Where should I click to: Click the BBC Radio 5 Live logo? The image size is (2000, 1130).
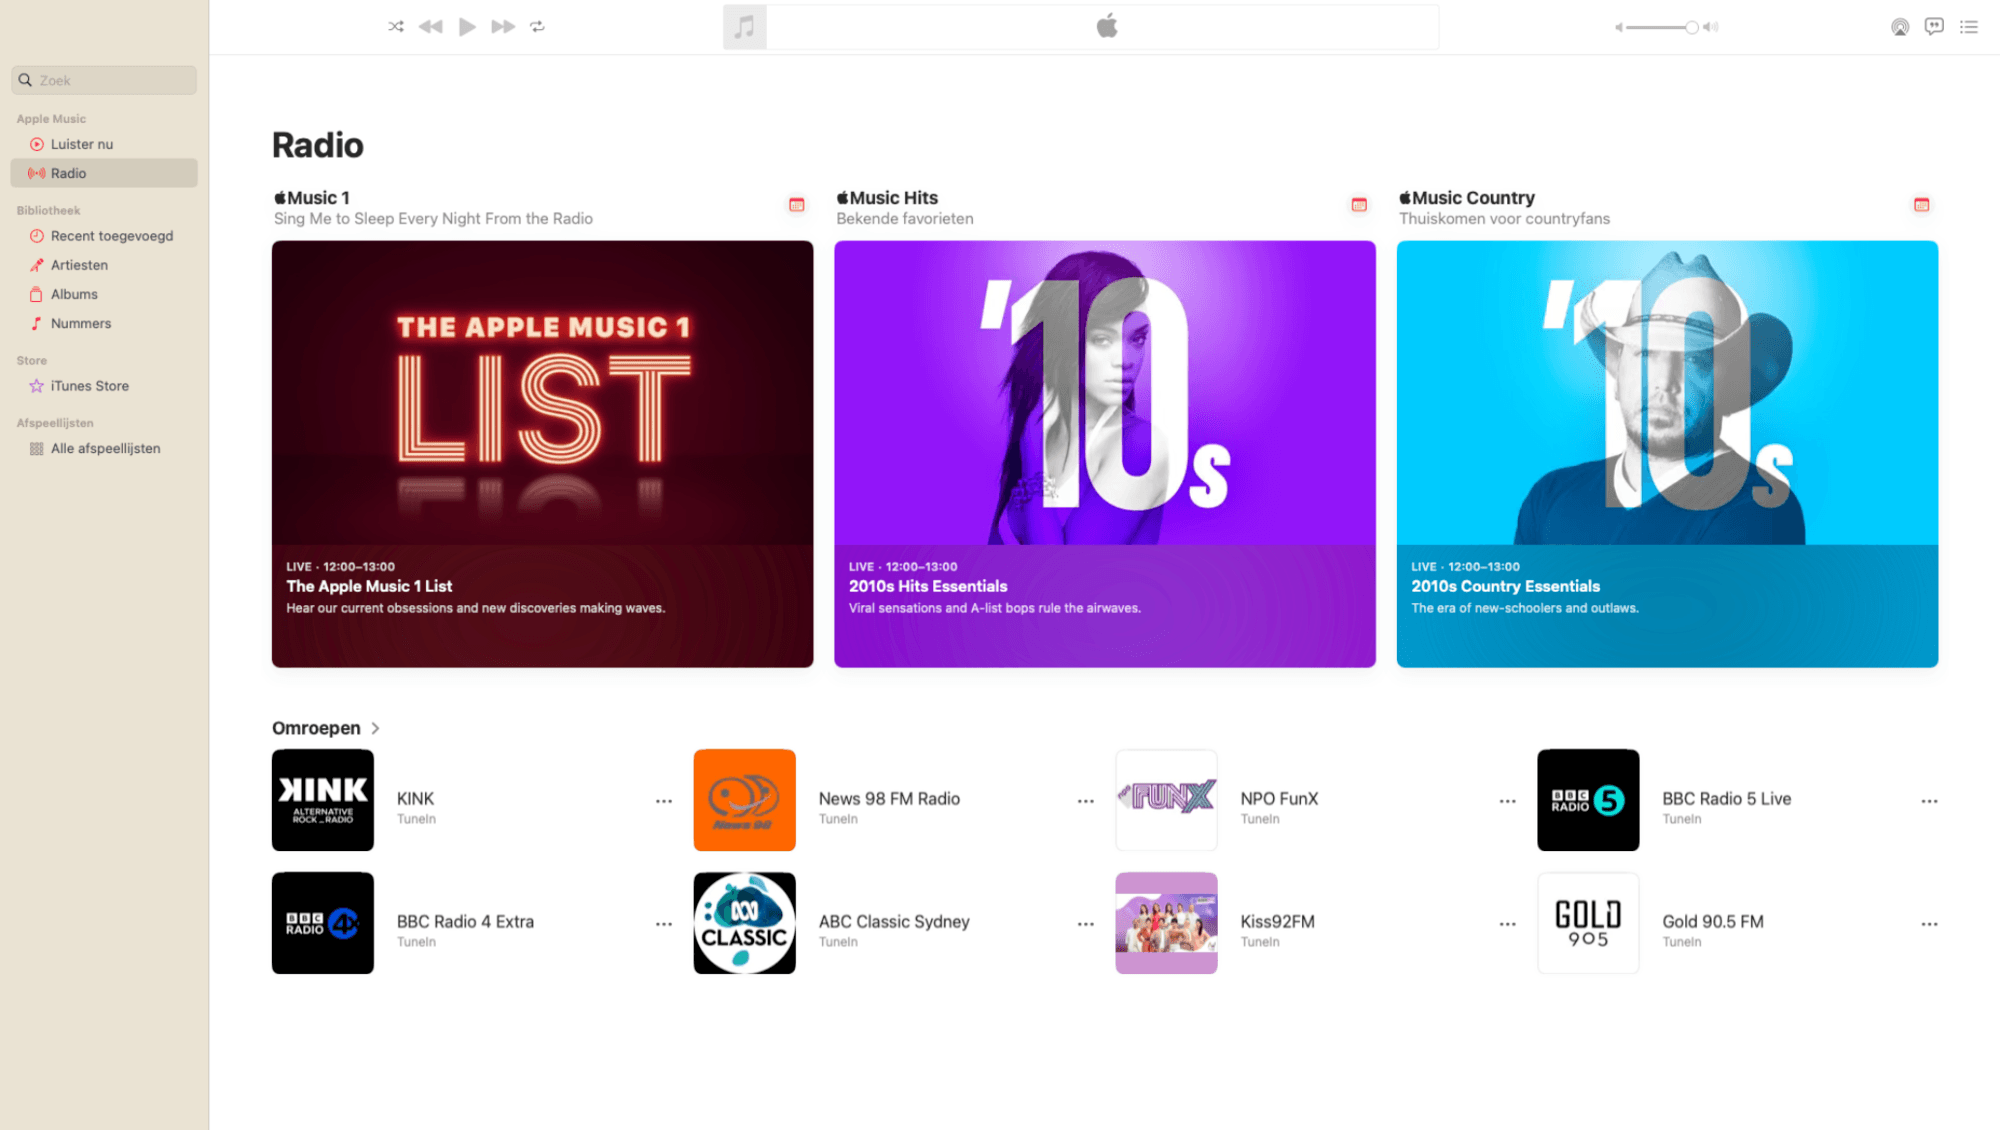click(x=1588, y=800)
